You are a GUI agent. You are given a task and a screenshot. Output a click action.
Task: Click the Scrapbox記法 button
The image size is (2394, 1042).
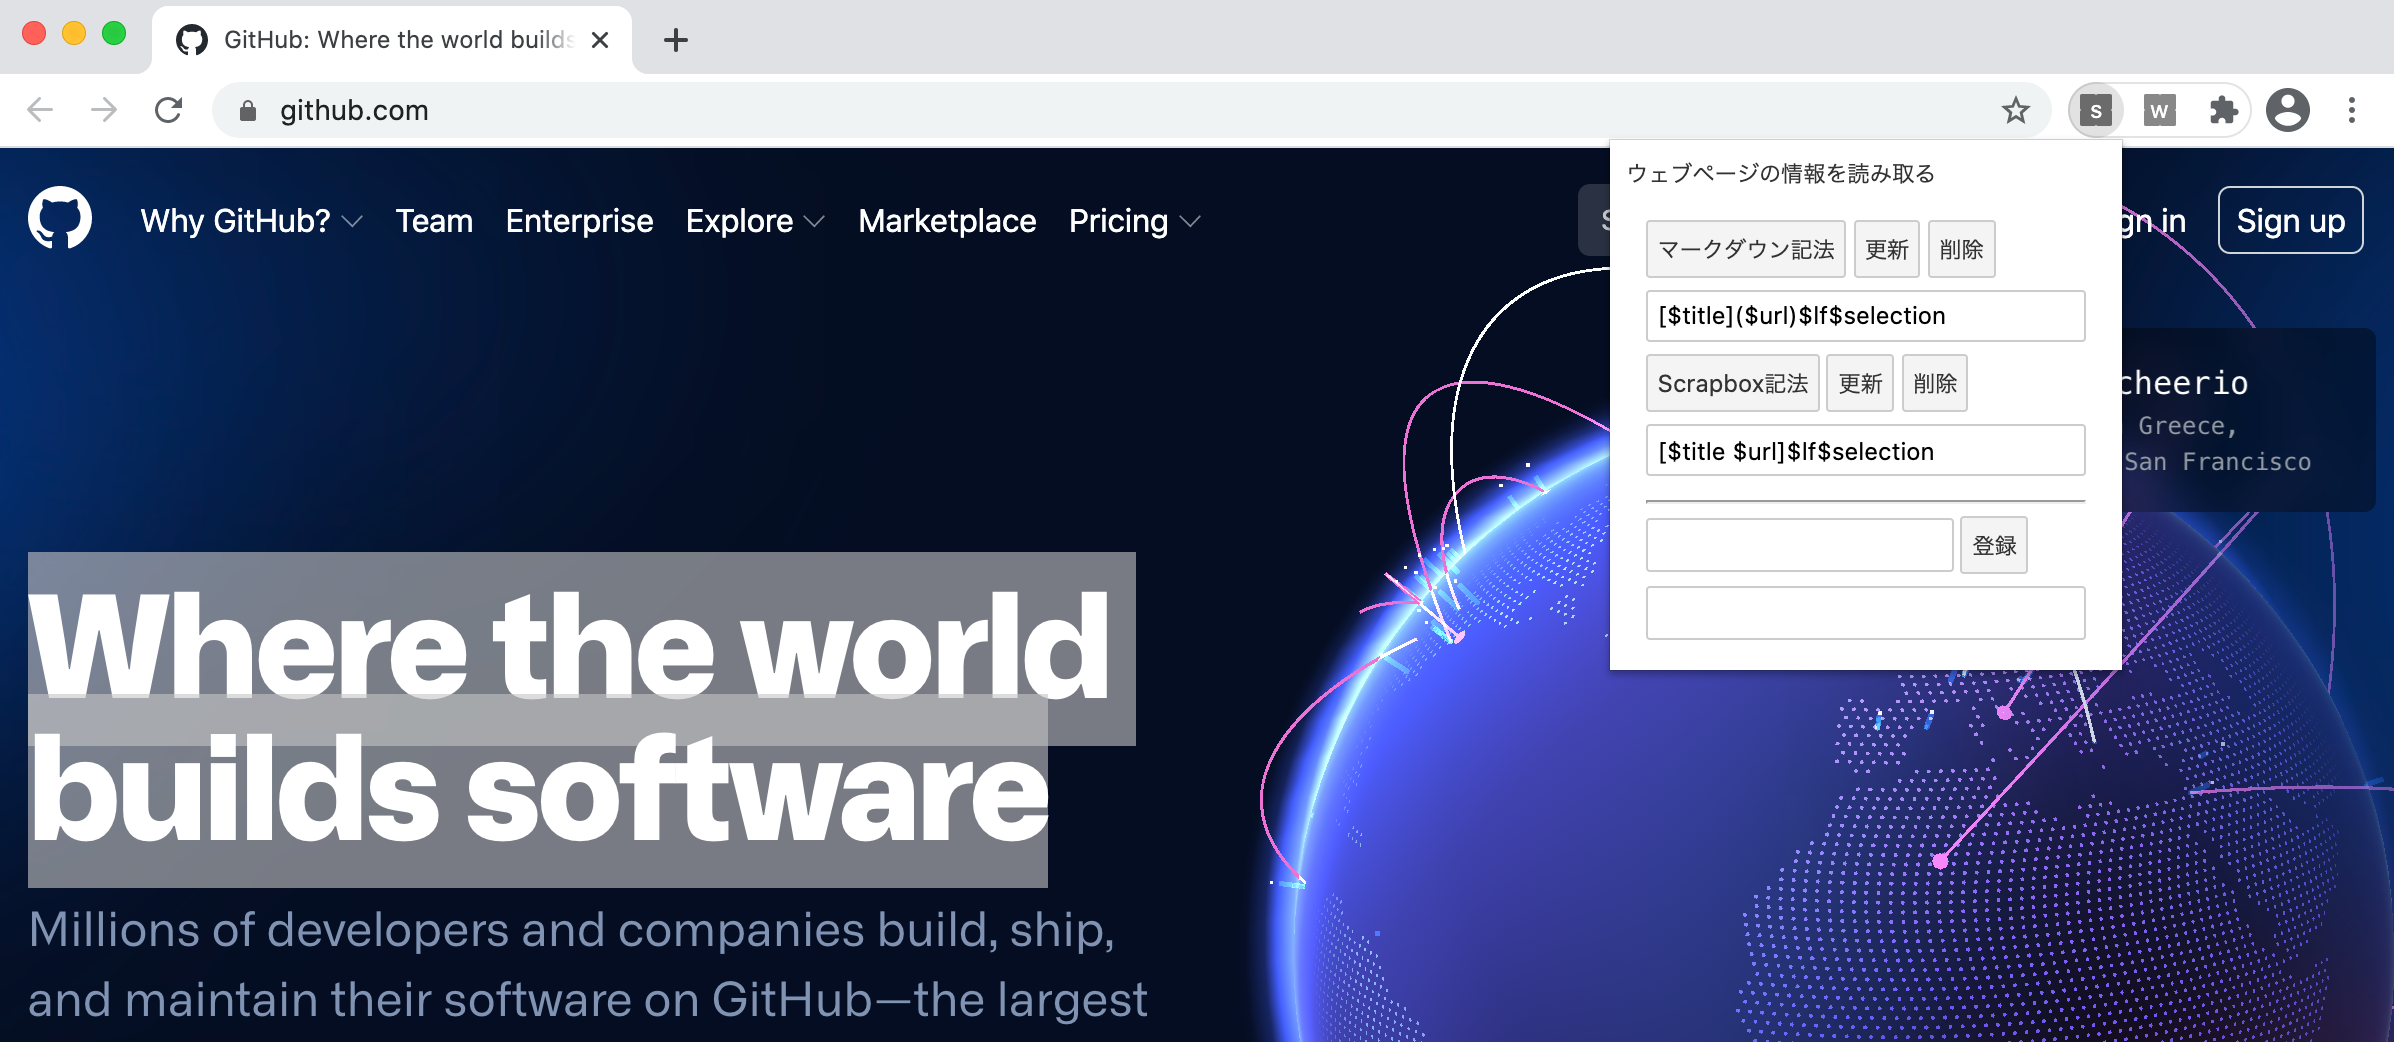pyautogui.click(x=1732, y=383)
